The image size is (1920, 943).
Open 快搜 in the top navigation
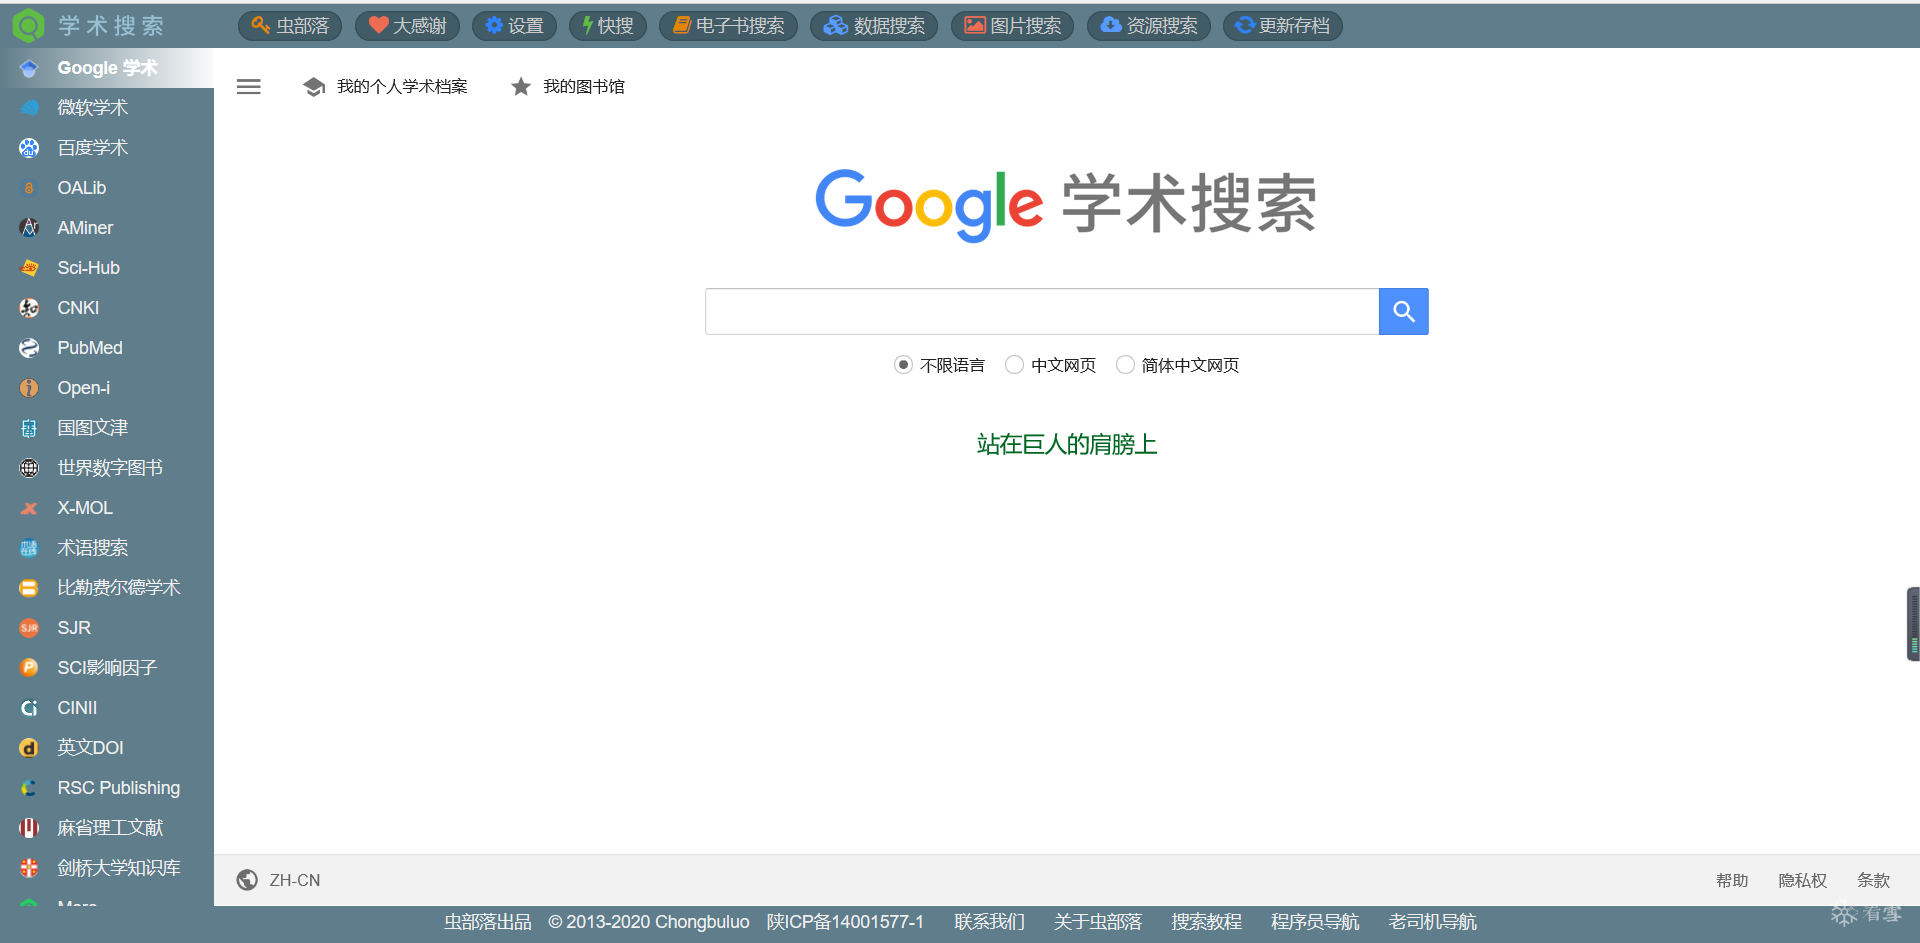tap(608, 26)
